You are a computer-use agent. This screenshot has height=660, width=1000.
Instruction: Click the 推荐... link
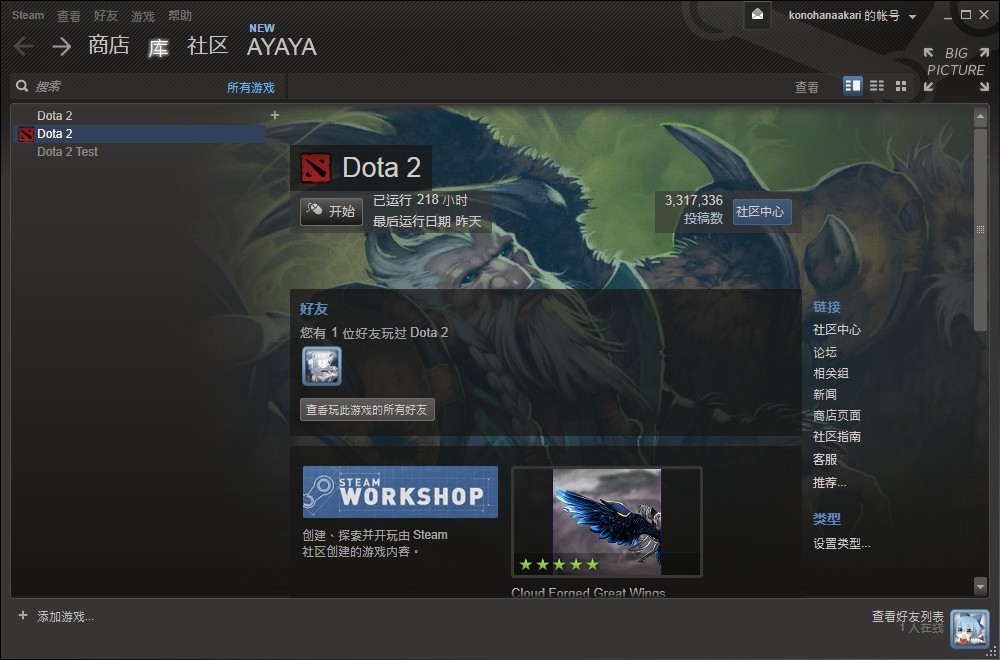pos(829,483)
